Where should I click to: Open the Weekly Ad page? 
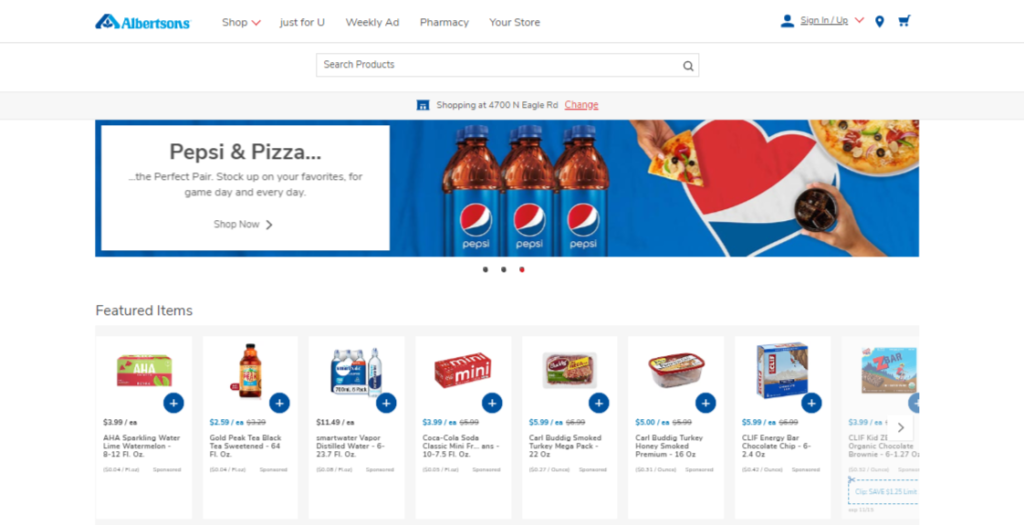click(372, 22)
